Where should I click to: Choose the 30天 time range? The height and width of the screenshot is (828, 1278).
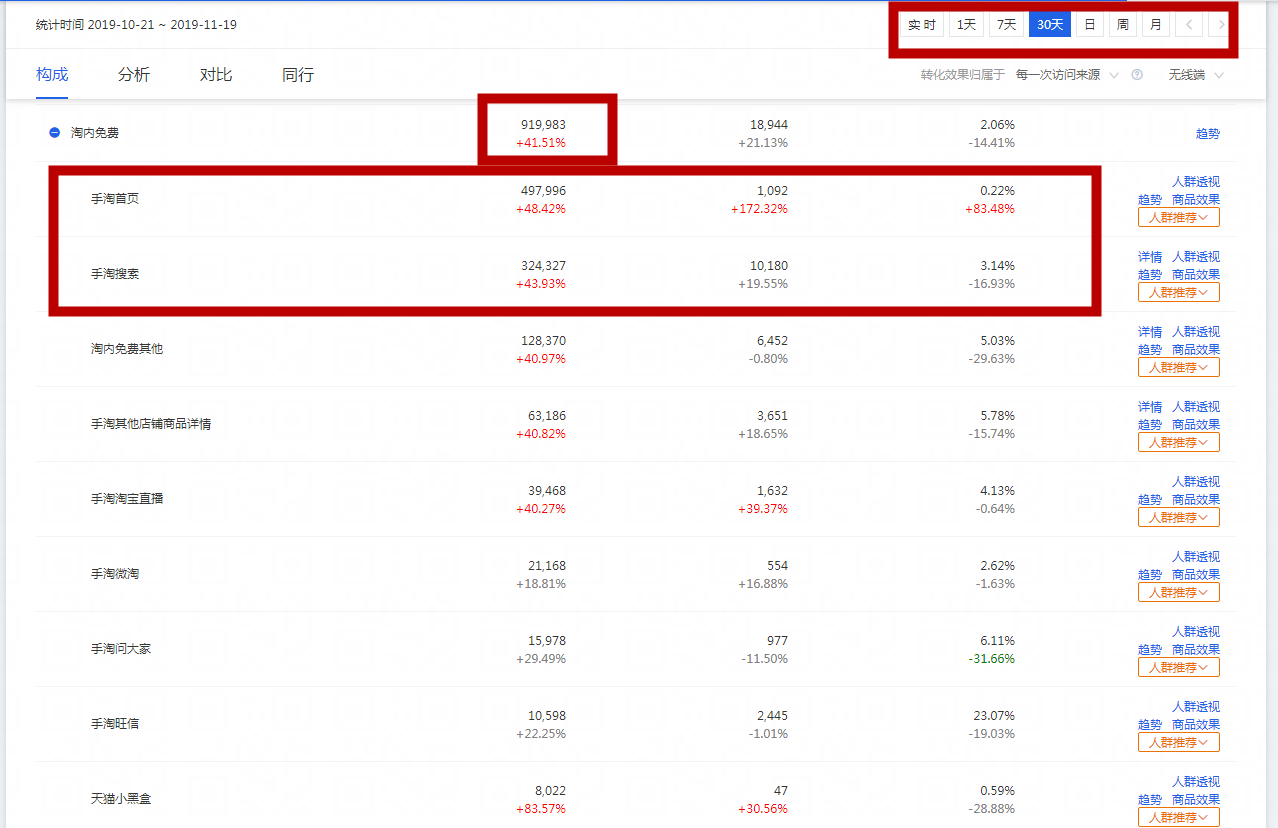[x=1049, y=25]
